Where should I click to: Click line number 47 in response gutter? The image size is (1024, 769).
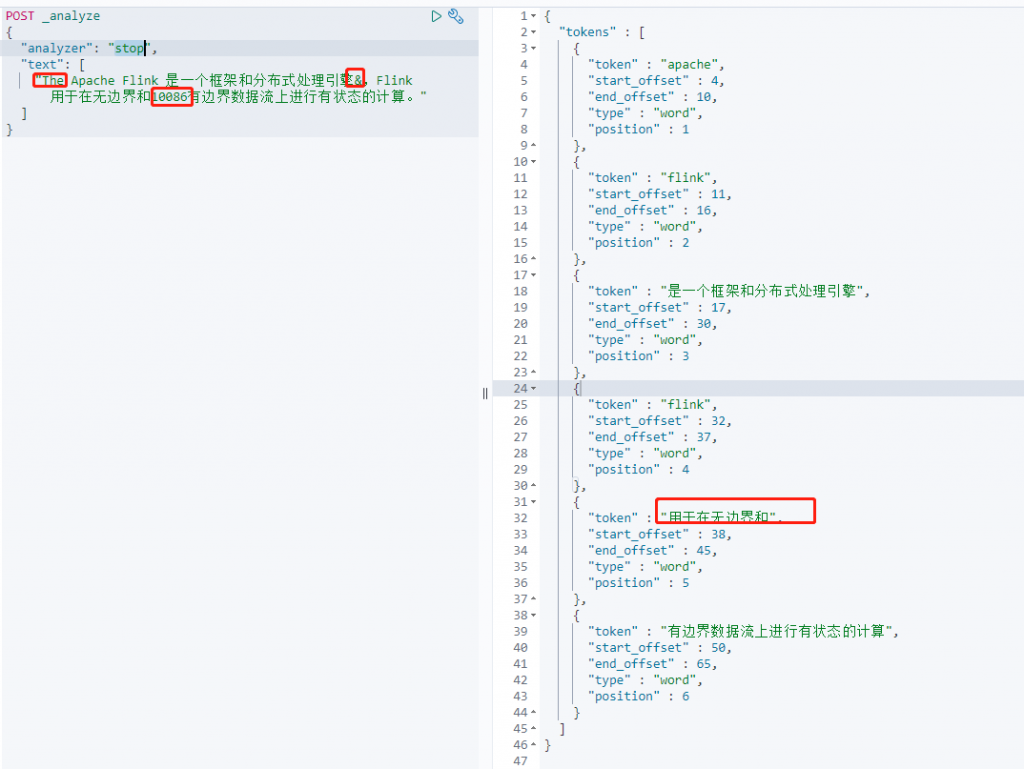(x=520, y=761)
